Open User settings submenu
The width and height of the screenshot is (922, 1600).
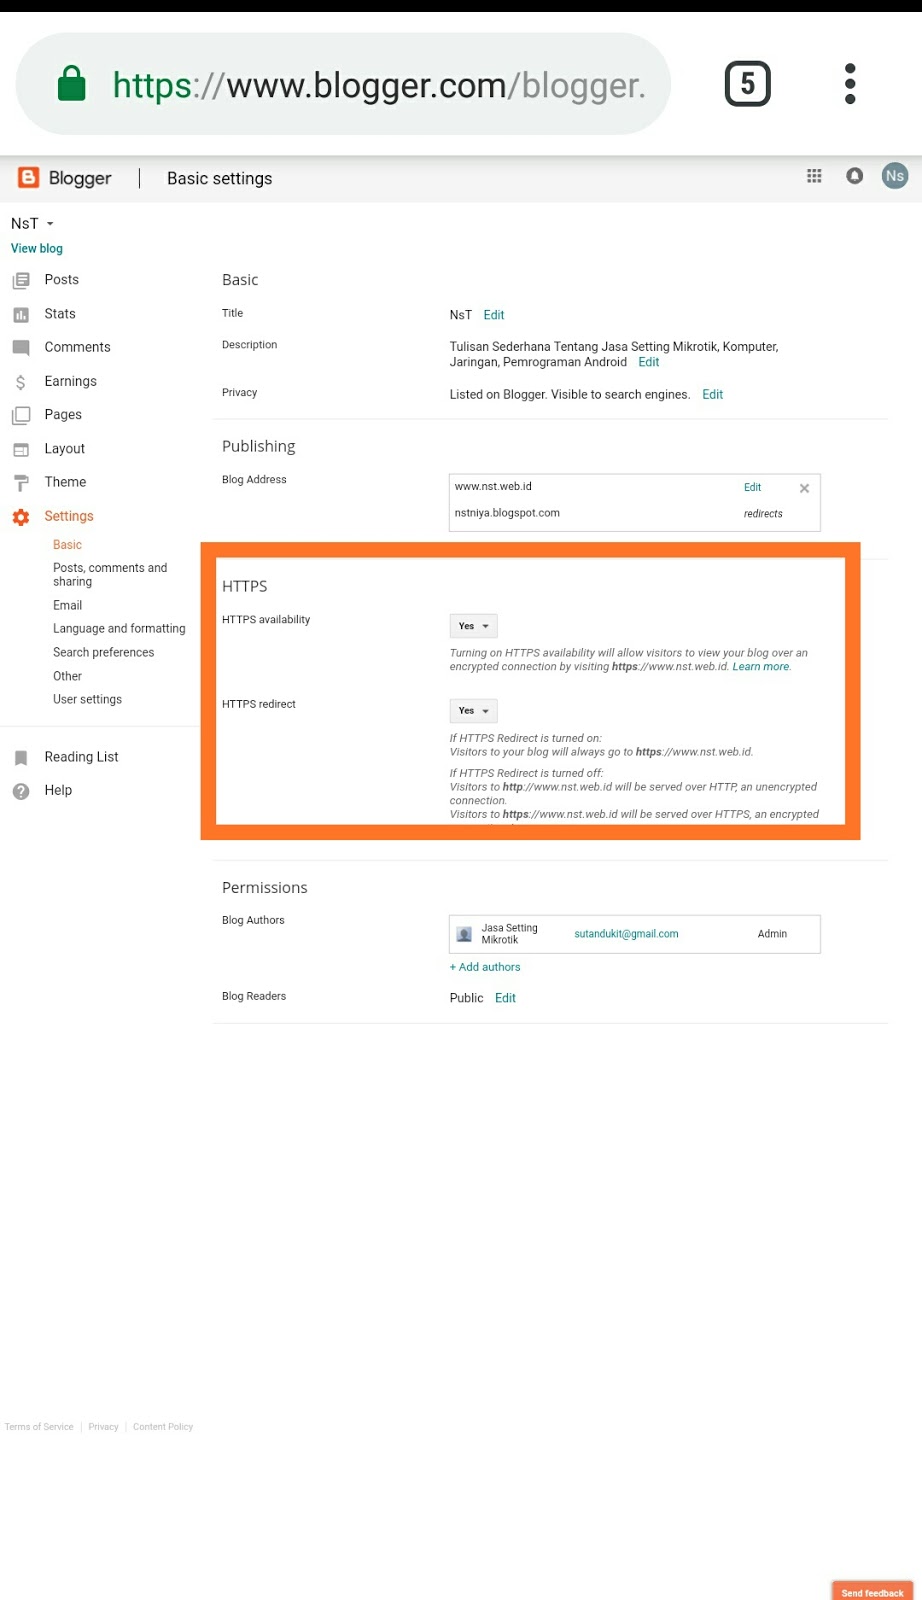click(x=87, y=699)
